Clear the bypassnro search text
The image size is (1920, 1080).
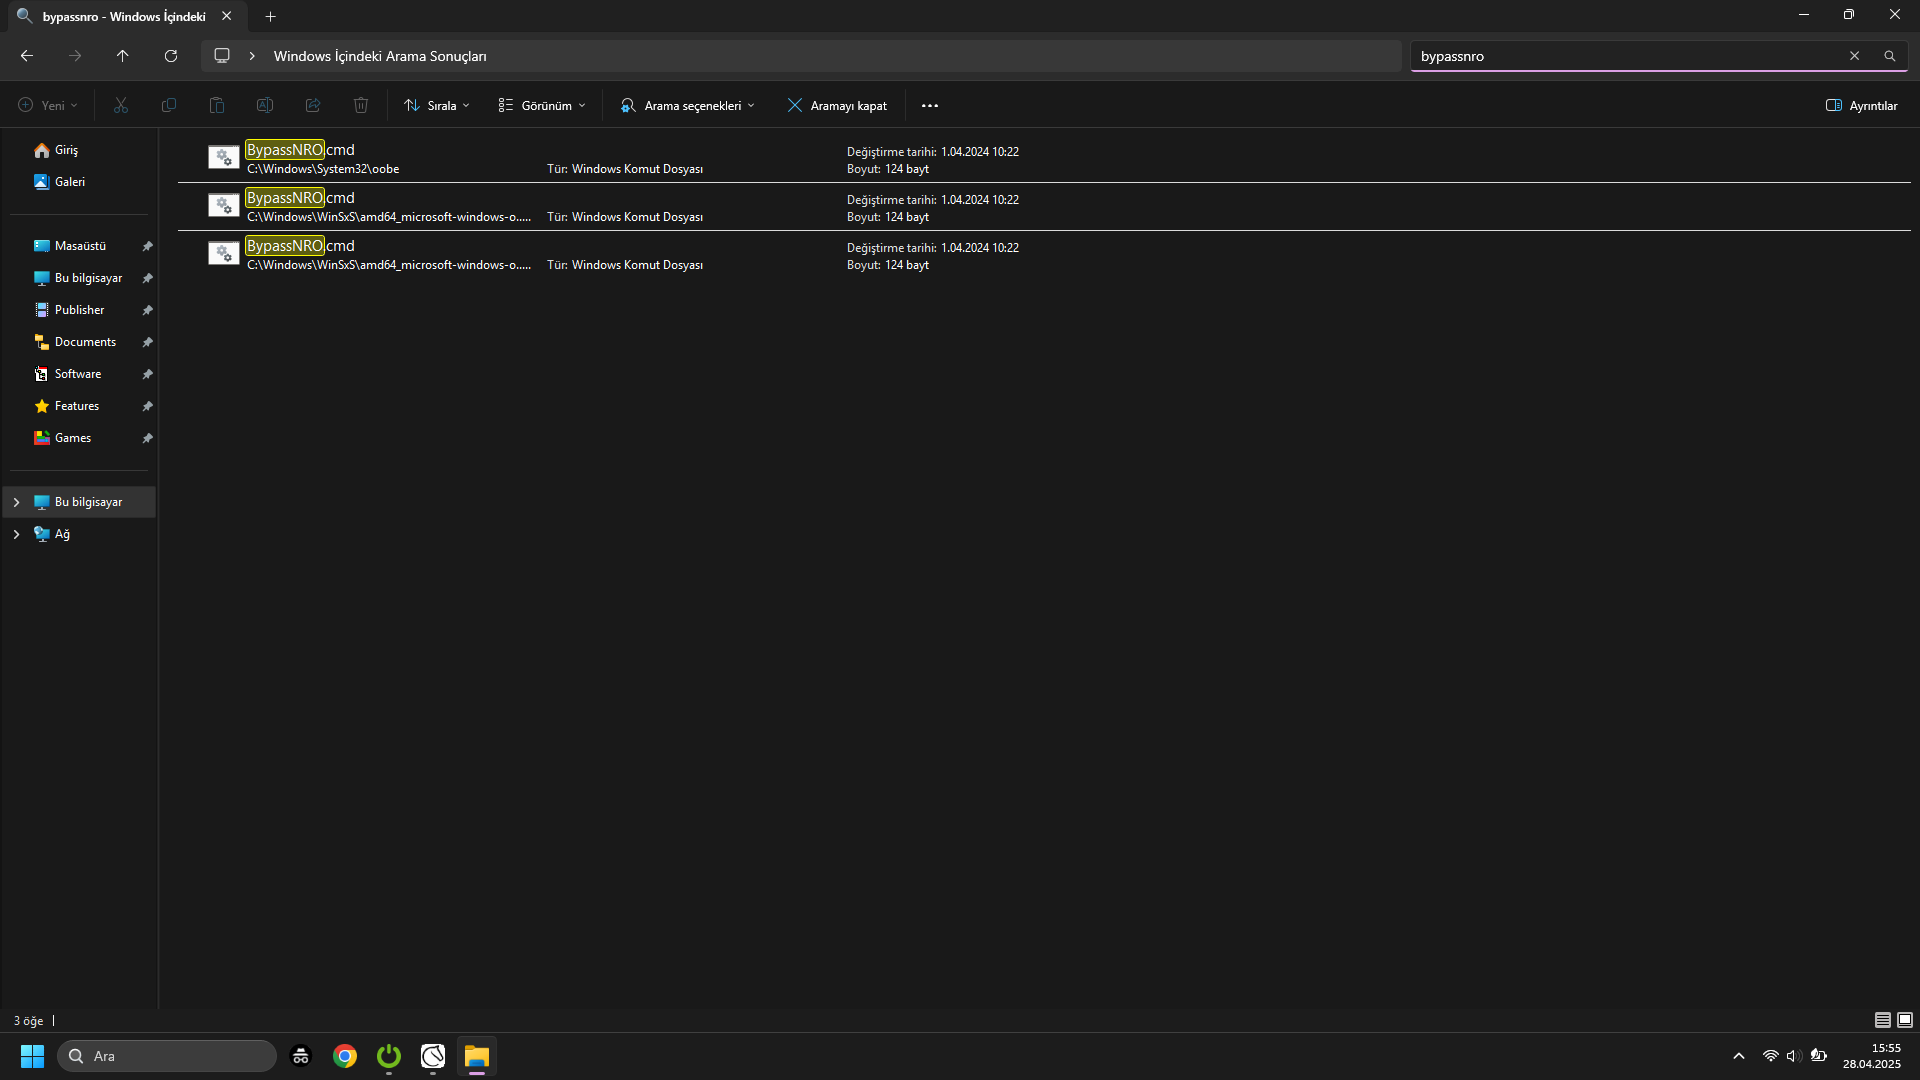click(x=1854, y=56)
